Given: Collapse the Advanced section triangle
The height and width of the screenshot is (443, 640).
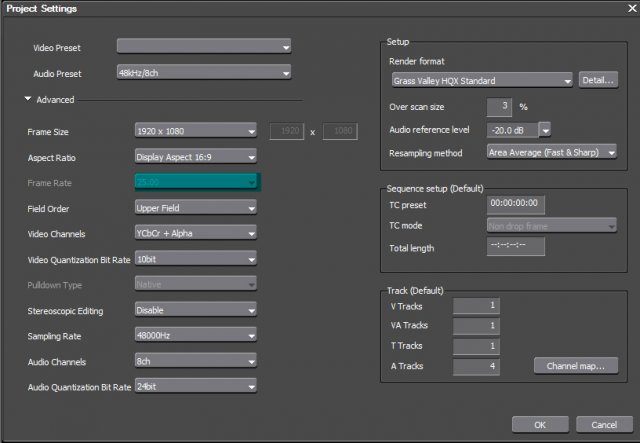Looking at the screenshot, I should coord(29,99).
